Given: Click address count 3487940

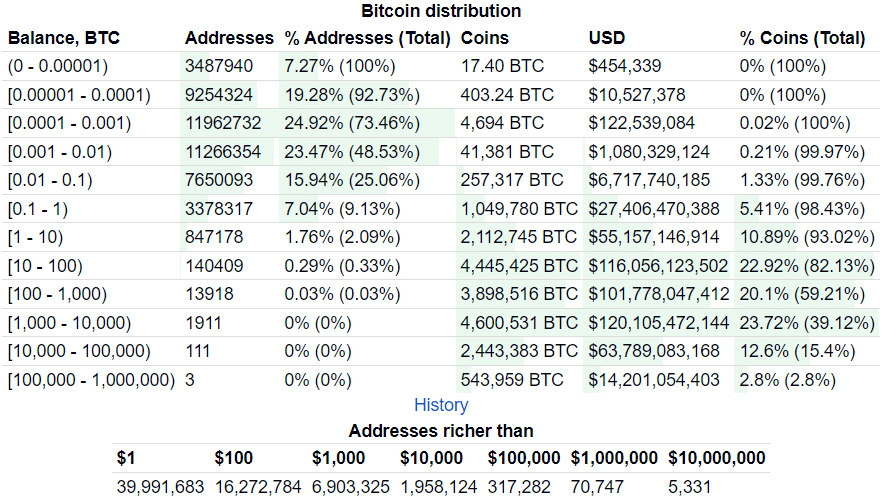Looking at the screenshot, I should click(x=219, y=66).
